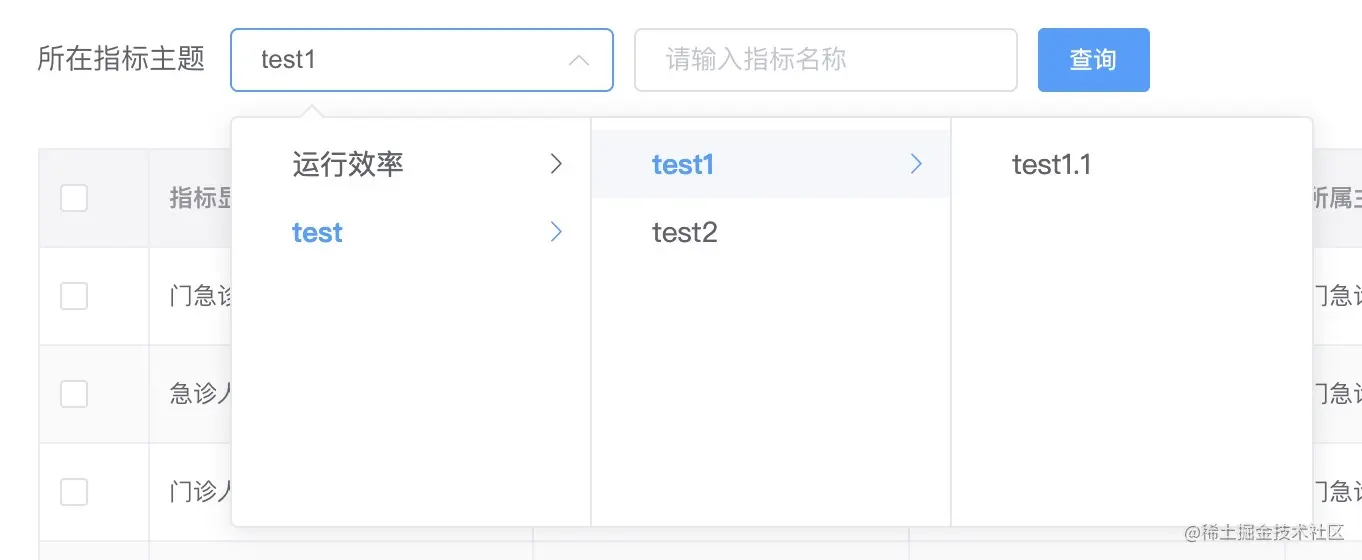The height and width of the screenshot is (560, 1362).
Task: Check the checkbox for the 门急诊 row
Action: click(74, 296)
